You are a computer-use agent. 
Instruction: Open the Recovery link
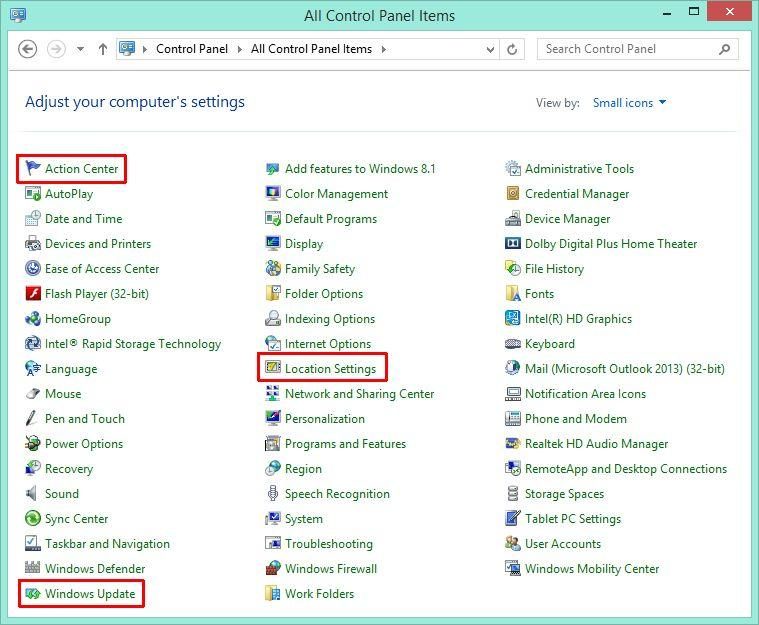(x=69, y=469)
